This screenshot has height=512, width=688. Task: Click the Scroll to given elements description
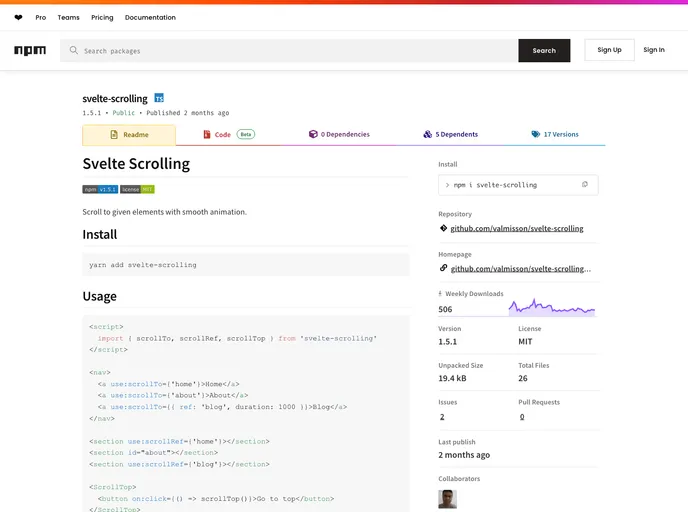(x=165, y=212)
